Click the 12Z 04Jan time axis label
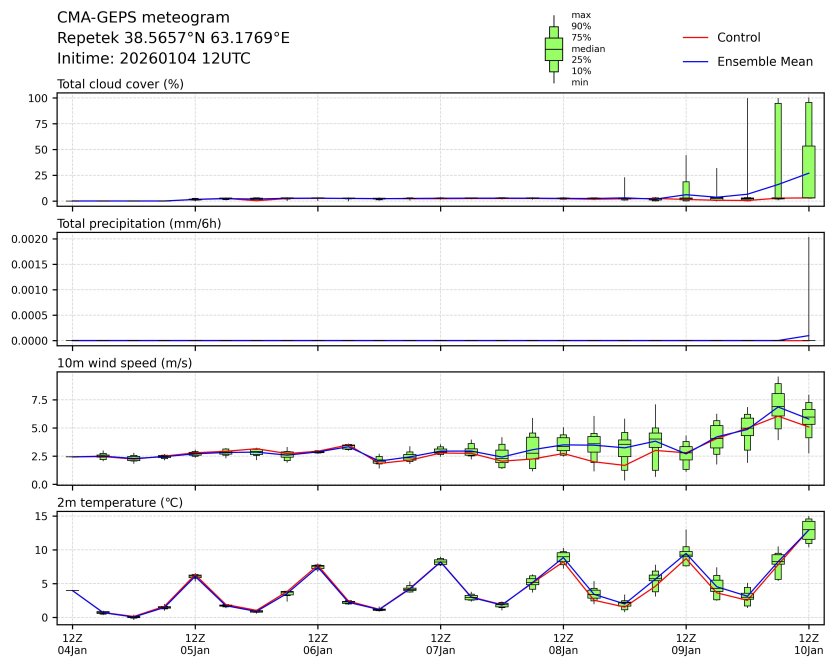This screenshot has height=667, width=835. [73, 643]
